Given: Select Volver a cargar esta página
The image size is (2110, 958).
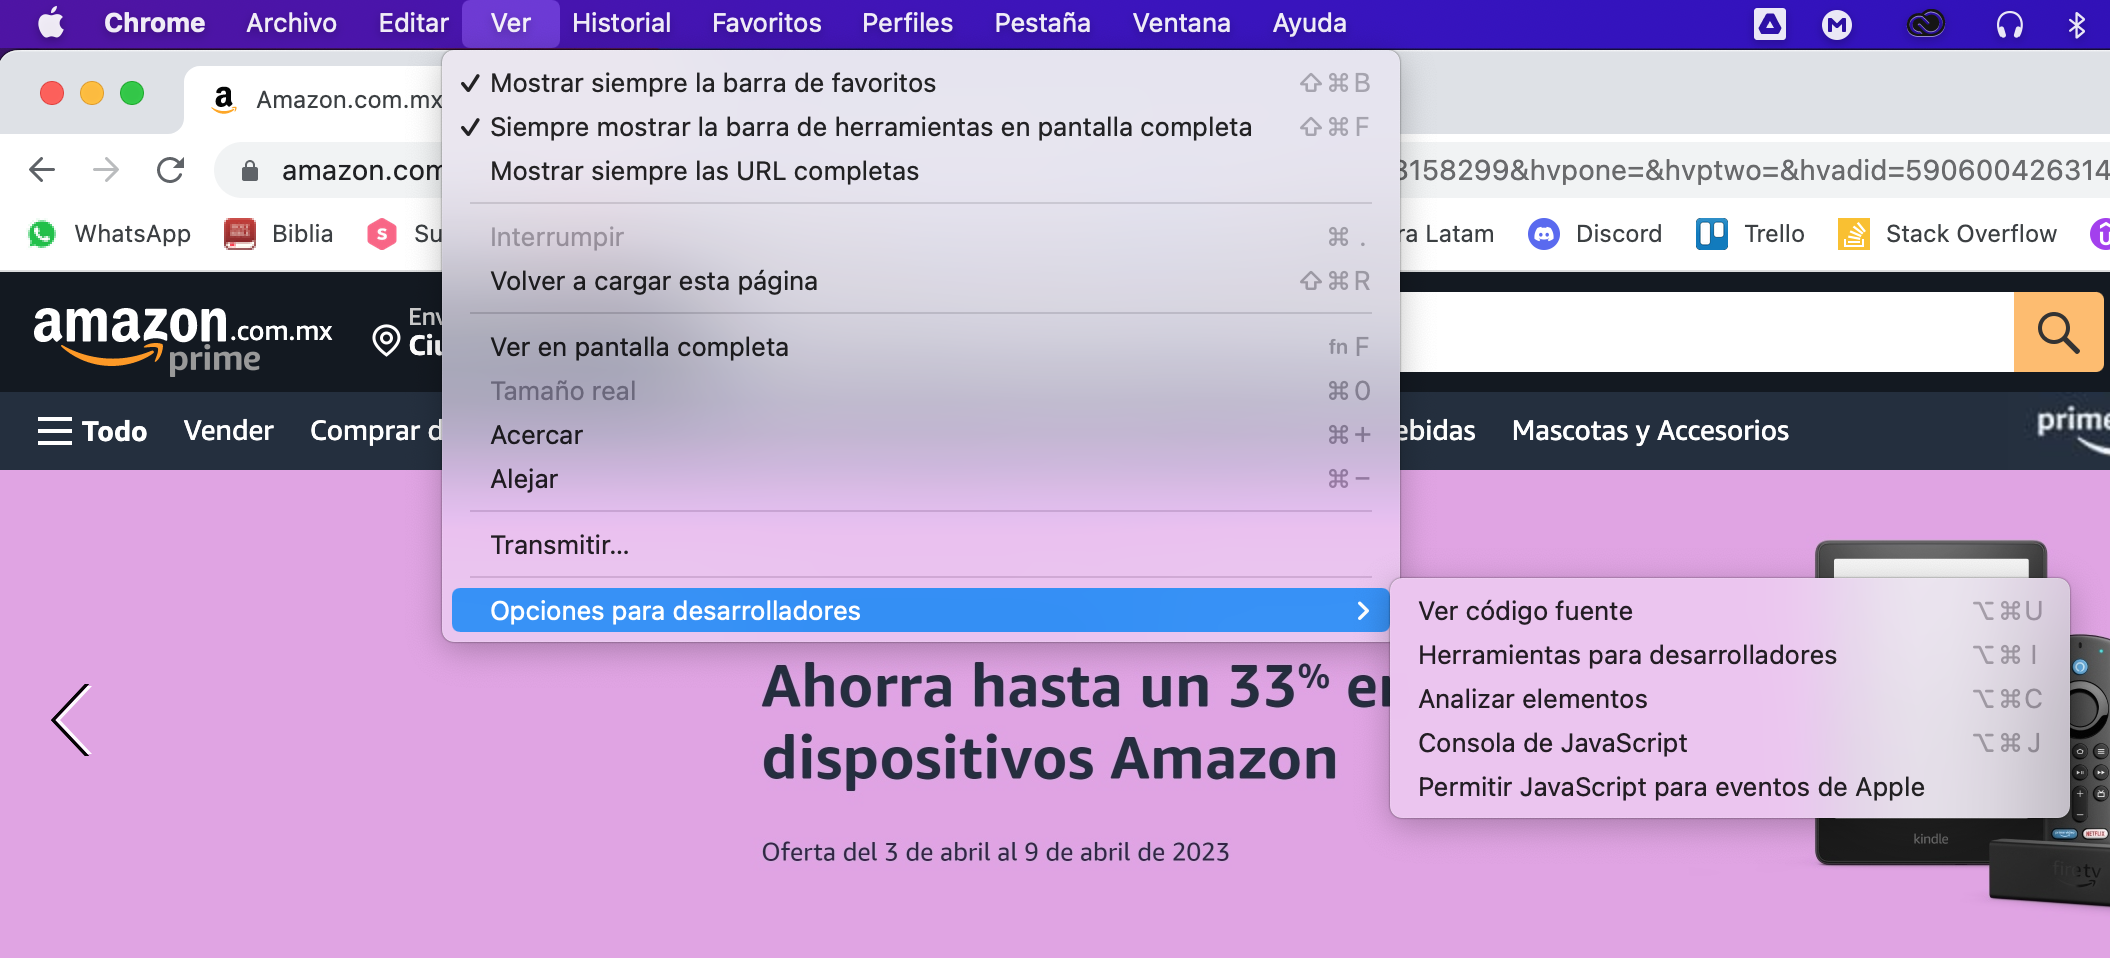Looking at the screenshot, I should coord(920,281).
